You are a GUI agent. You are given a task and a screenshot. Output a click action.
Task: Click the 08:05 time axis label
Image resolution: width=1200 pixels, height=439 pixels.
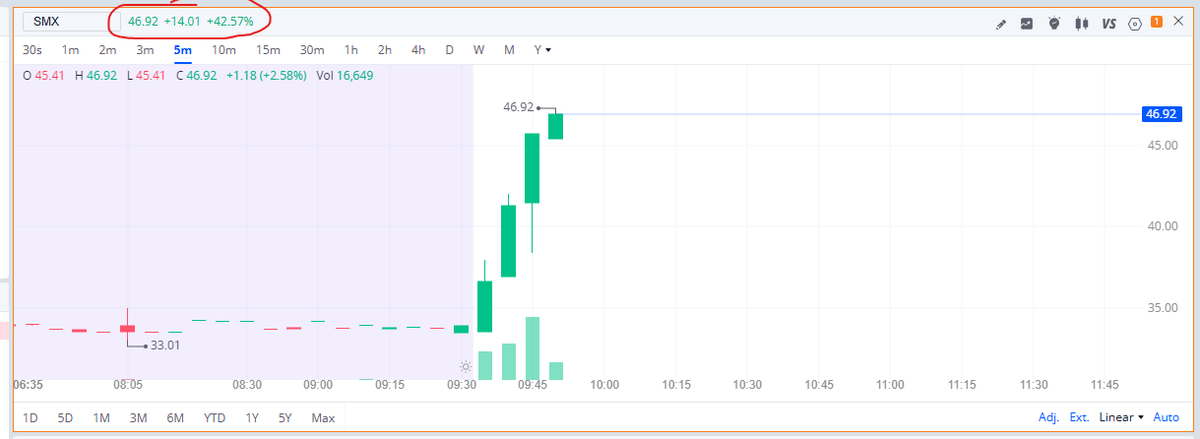pyautogui.click(x=127, y=384)
